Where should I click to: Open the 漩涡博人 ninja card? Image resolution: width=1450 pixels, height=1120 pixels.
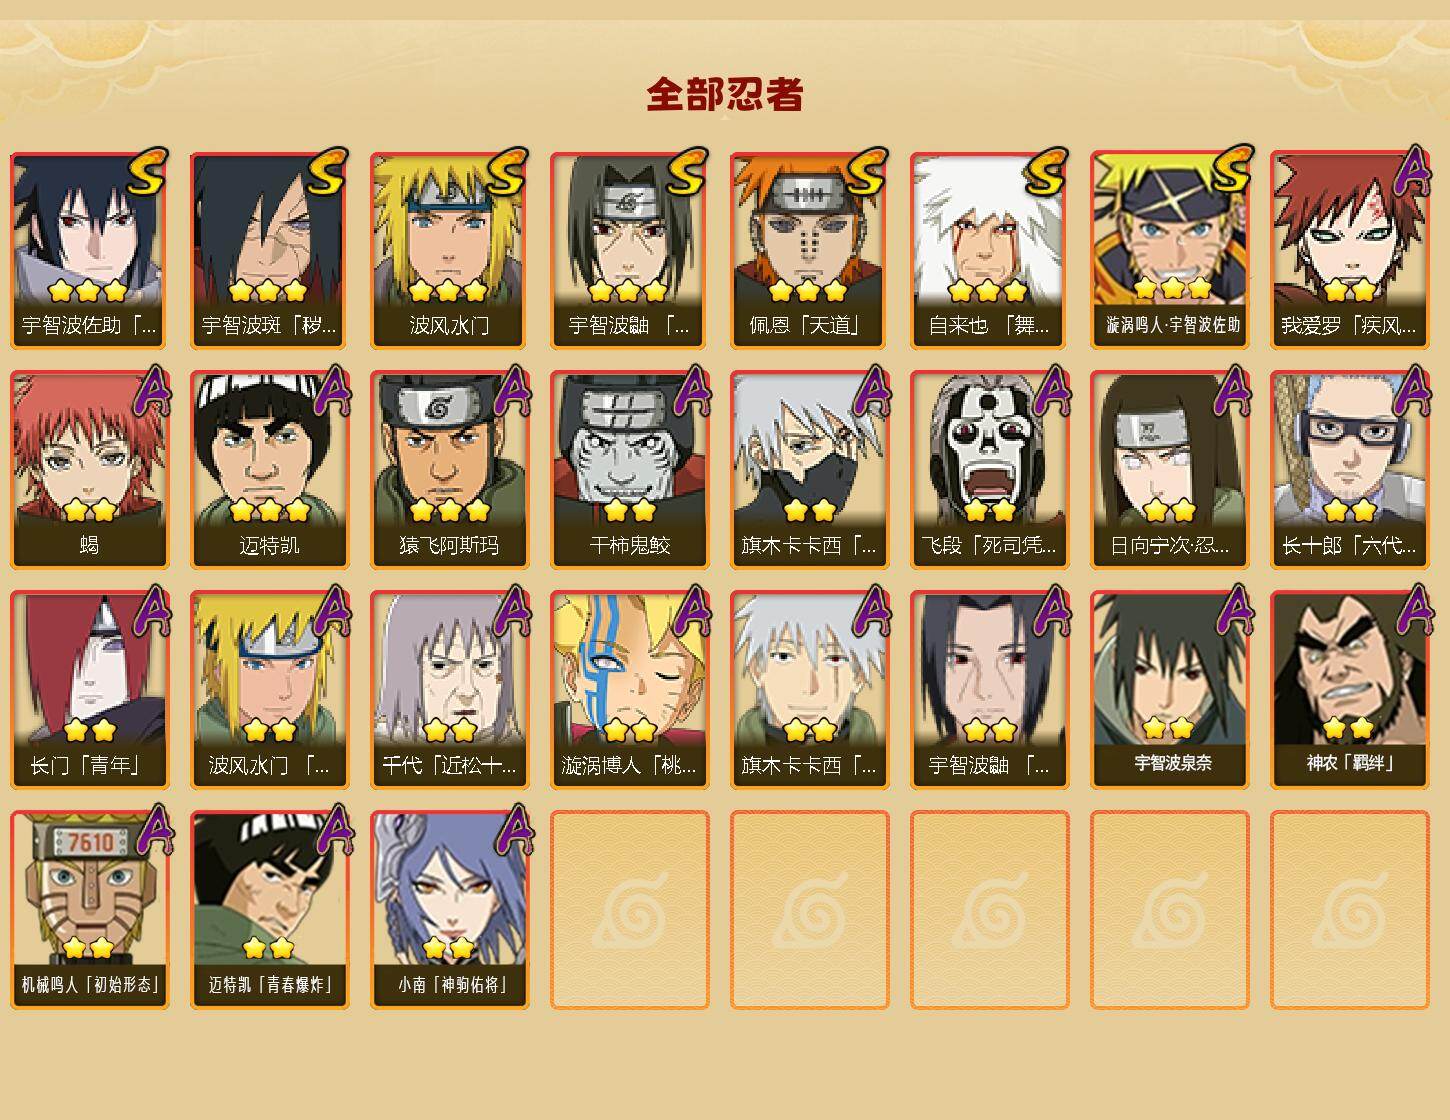[x=629, y=690]
